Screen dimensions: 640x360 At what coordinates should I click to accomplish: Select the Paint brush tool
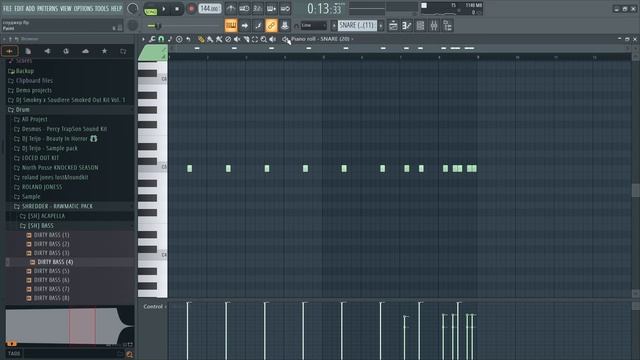coord(210,39)
